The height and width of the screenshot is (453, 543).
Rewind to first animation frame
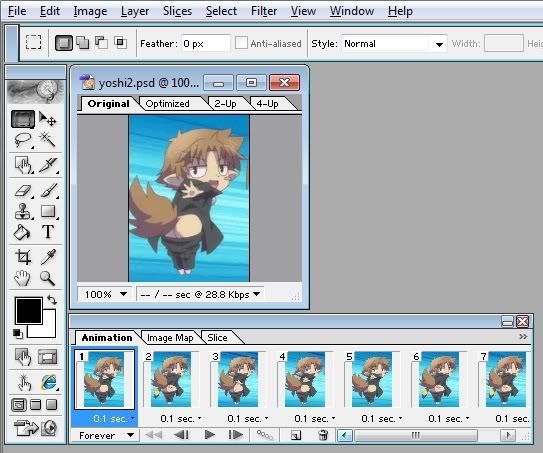pos(153,435)
